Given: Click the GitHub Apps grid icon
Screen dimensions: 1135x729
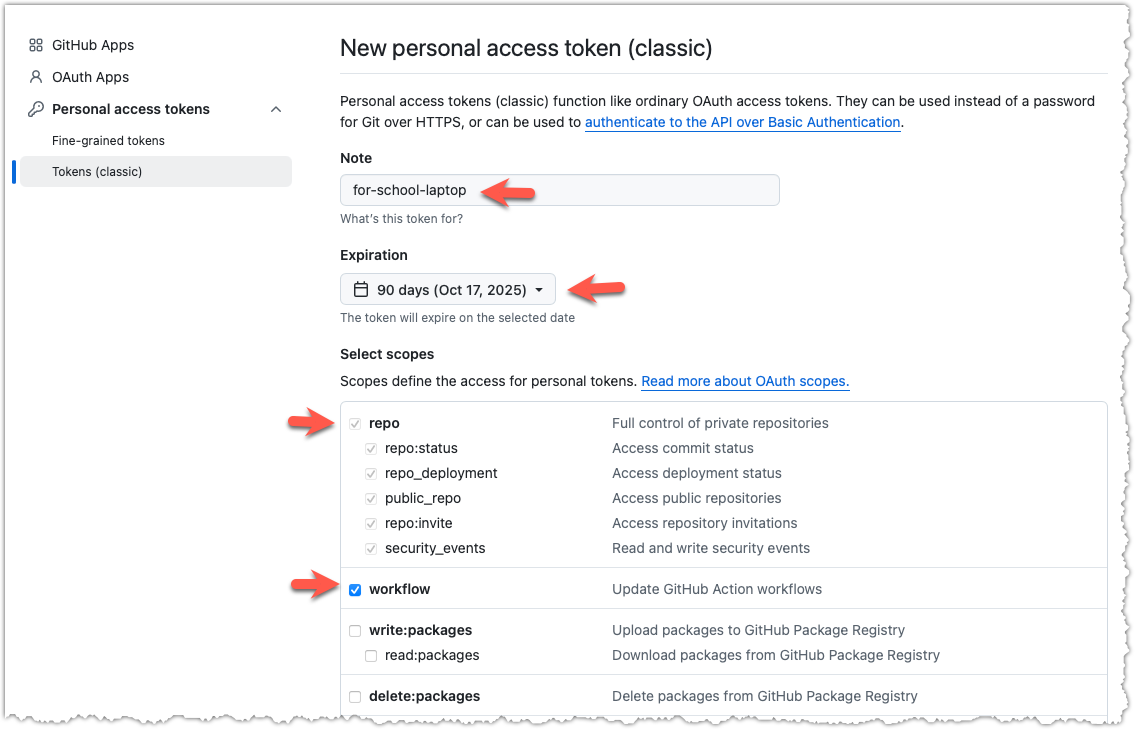Looking at the screenshot, I should click(35, 46).
